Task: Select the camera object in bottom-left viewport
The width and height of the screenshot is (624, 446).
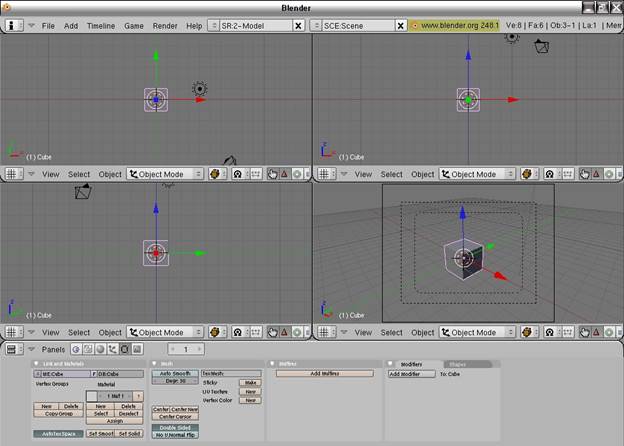Action: coord(83,190)
